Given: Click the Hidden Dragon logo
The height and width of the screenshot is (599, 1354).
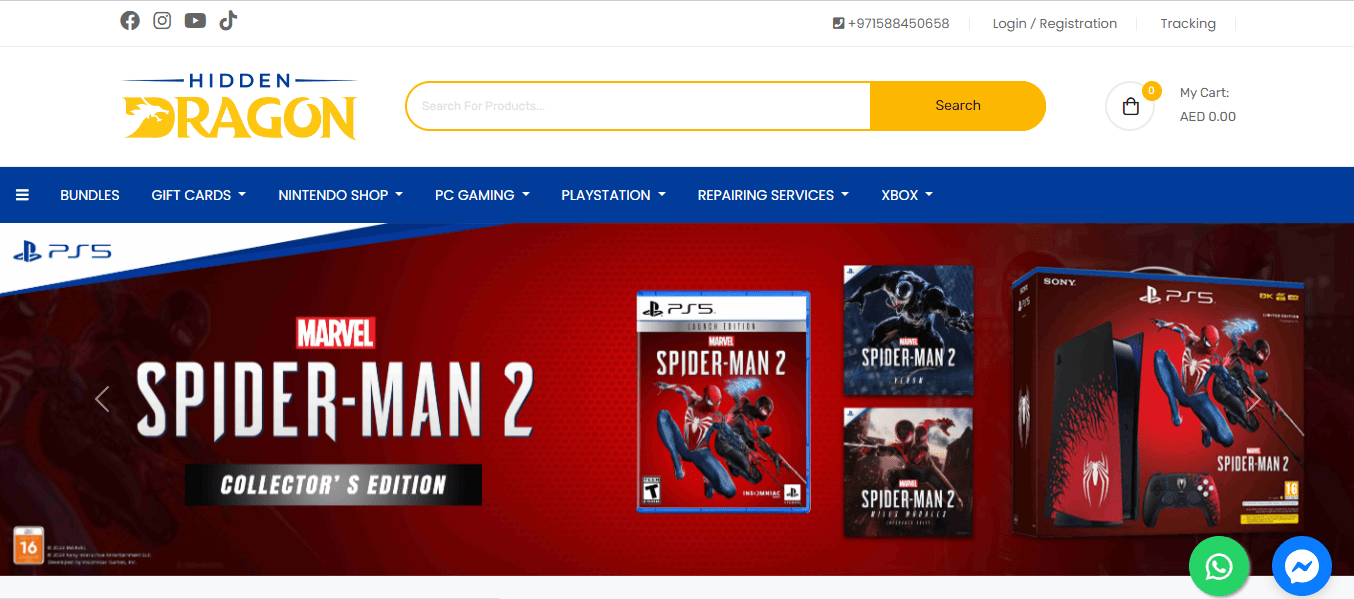Looking at the screenshot, I should [240, 106].
